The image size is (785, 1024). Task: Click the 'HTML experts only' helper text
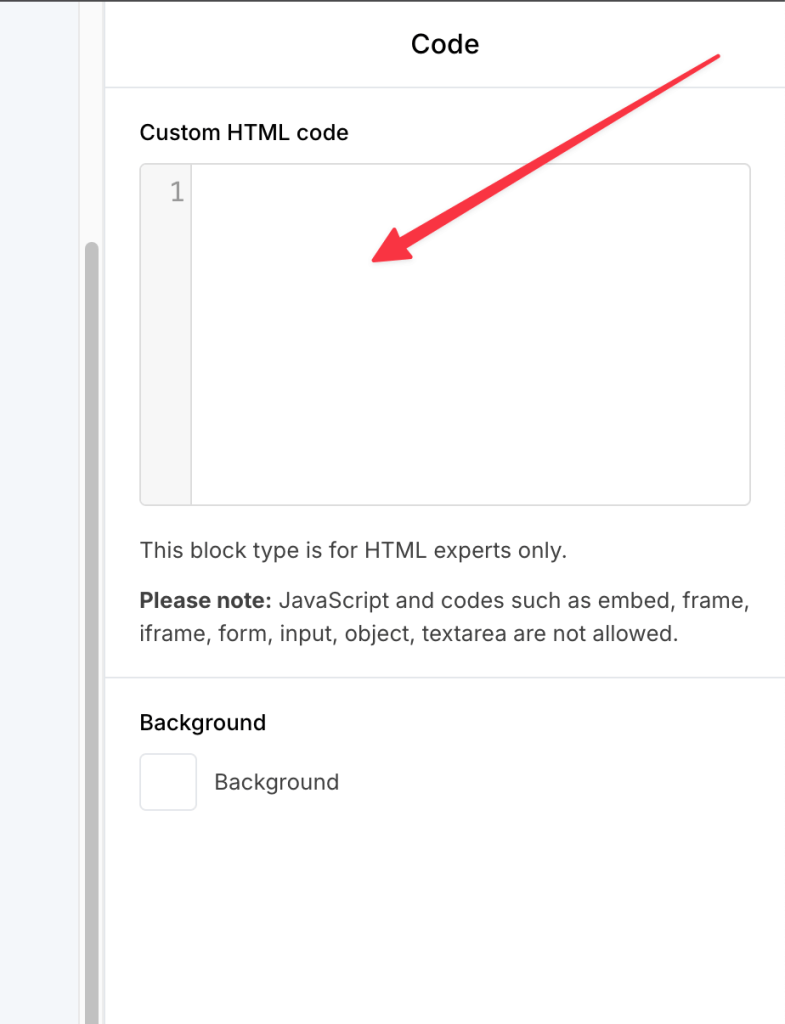coord(465,550)
